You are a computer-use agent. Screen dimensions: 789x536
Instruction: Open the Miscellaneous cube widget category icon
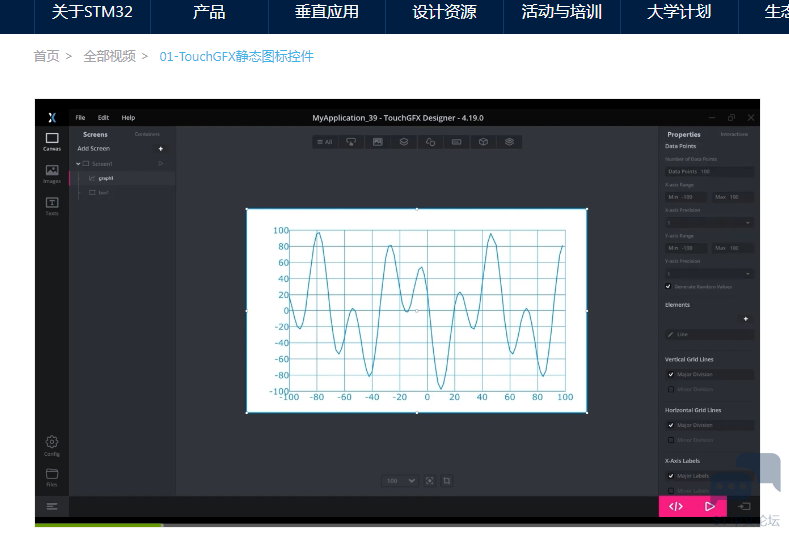pyautogui.click(x=483, y=142)
